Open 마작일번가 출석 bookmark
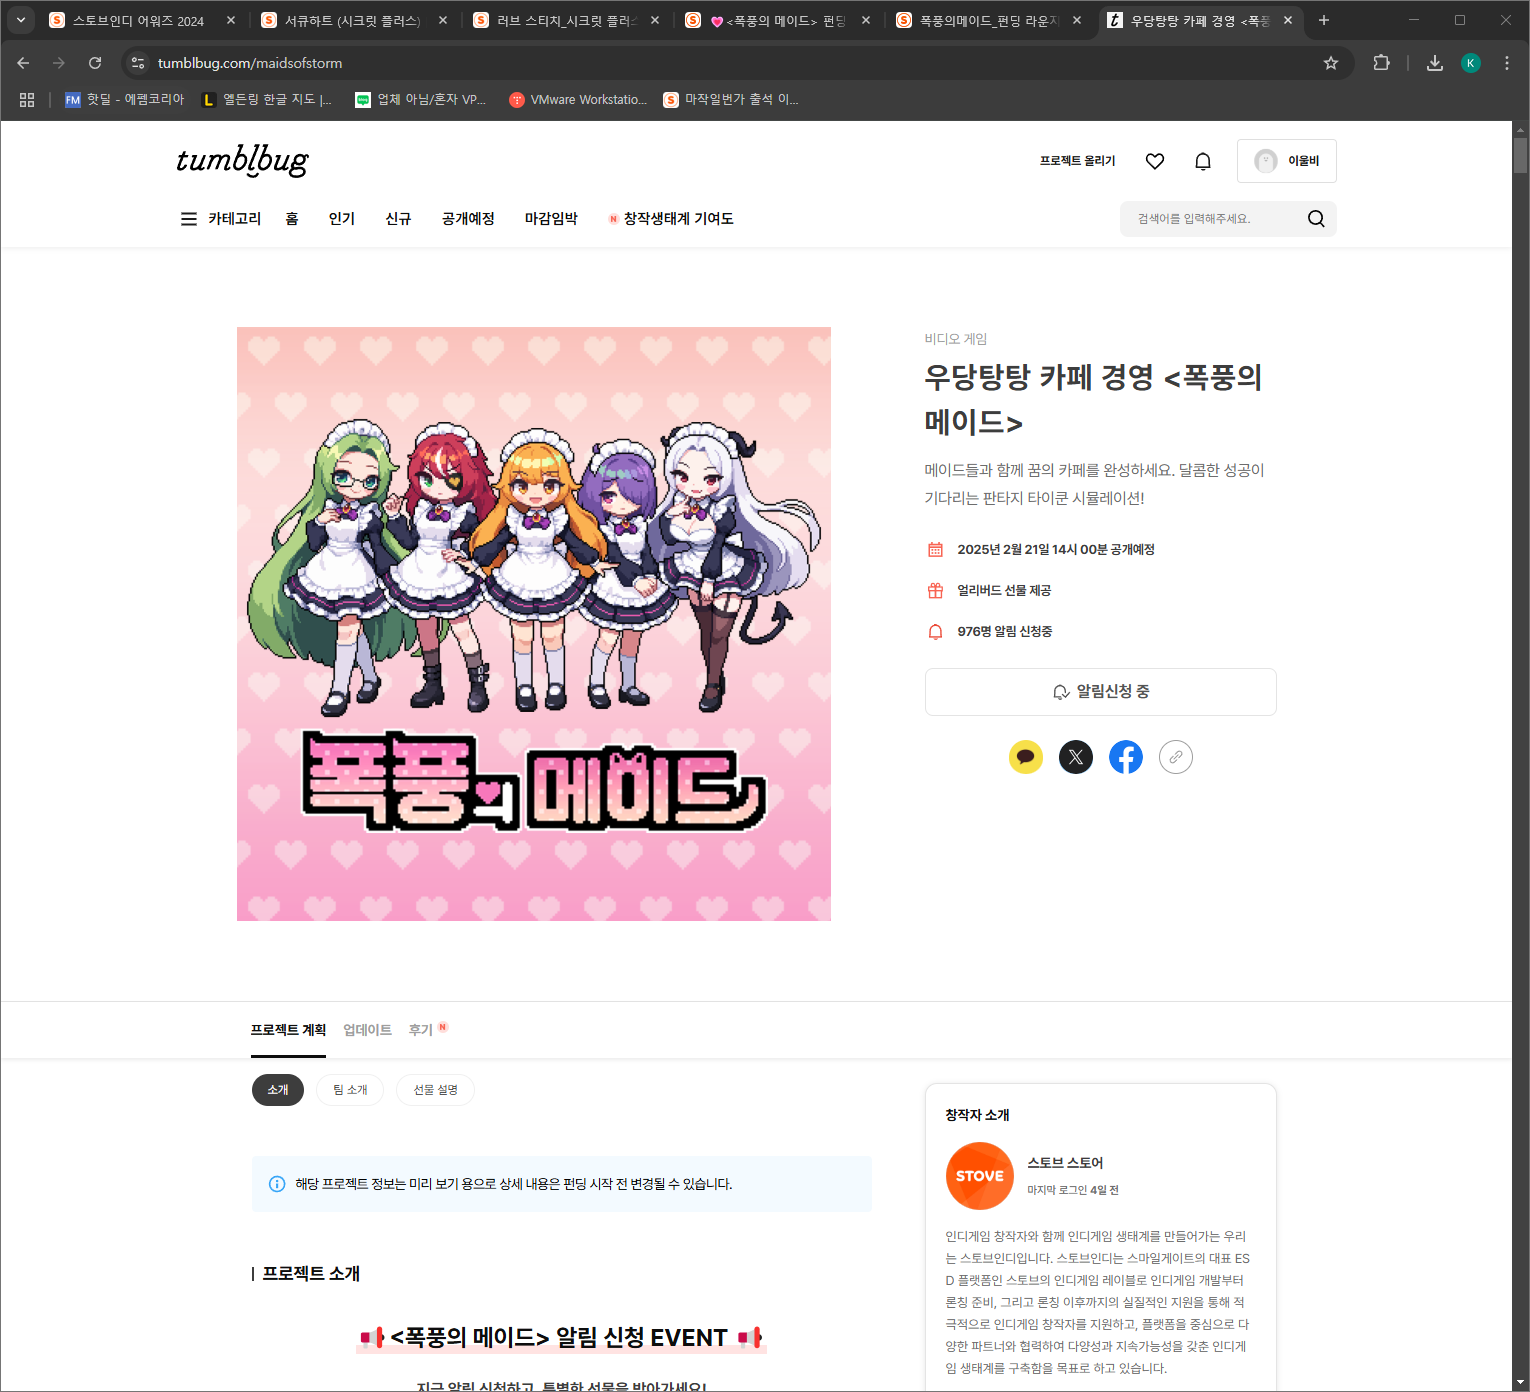 click(731, 100)
